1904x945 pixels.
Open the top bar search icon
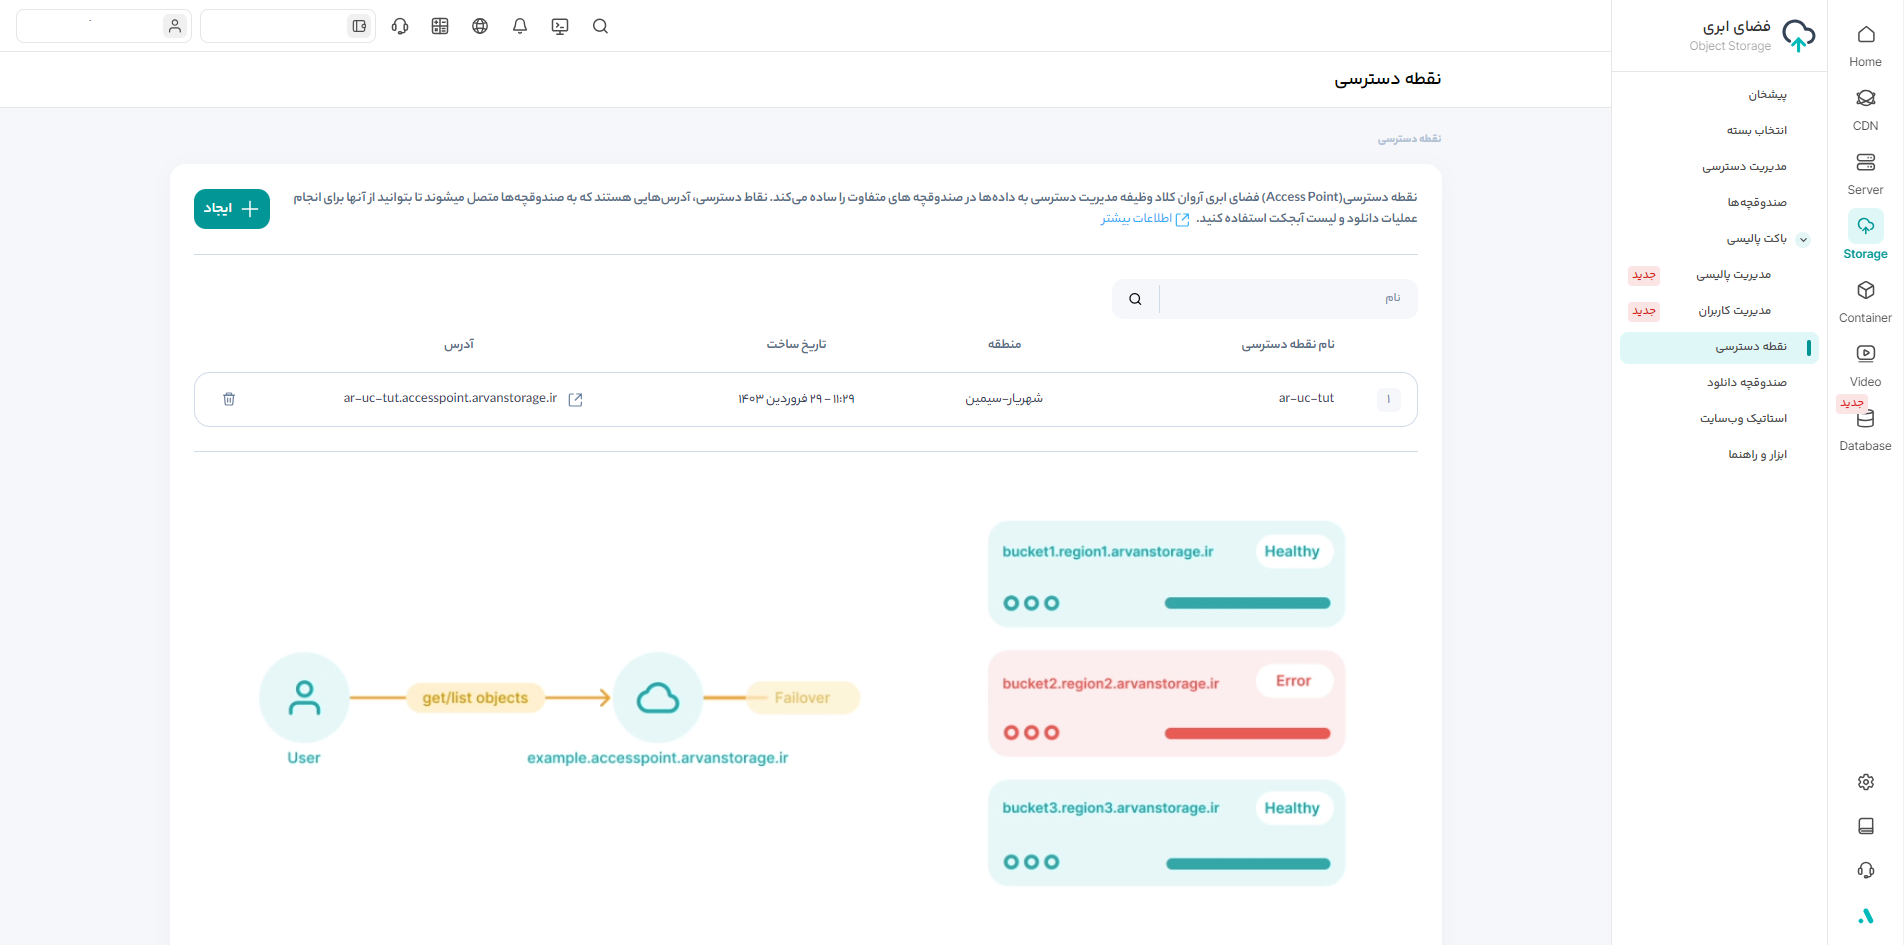600,27
